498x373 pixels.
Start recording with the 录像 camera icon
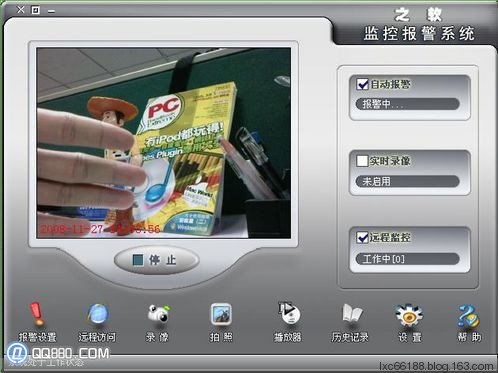click(x=158, y=313)
